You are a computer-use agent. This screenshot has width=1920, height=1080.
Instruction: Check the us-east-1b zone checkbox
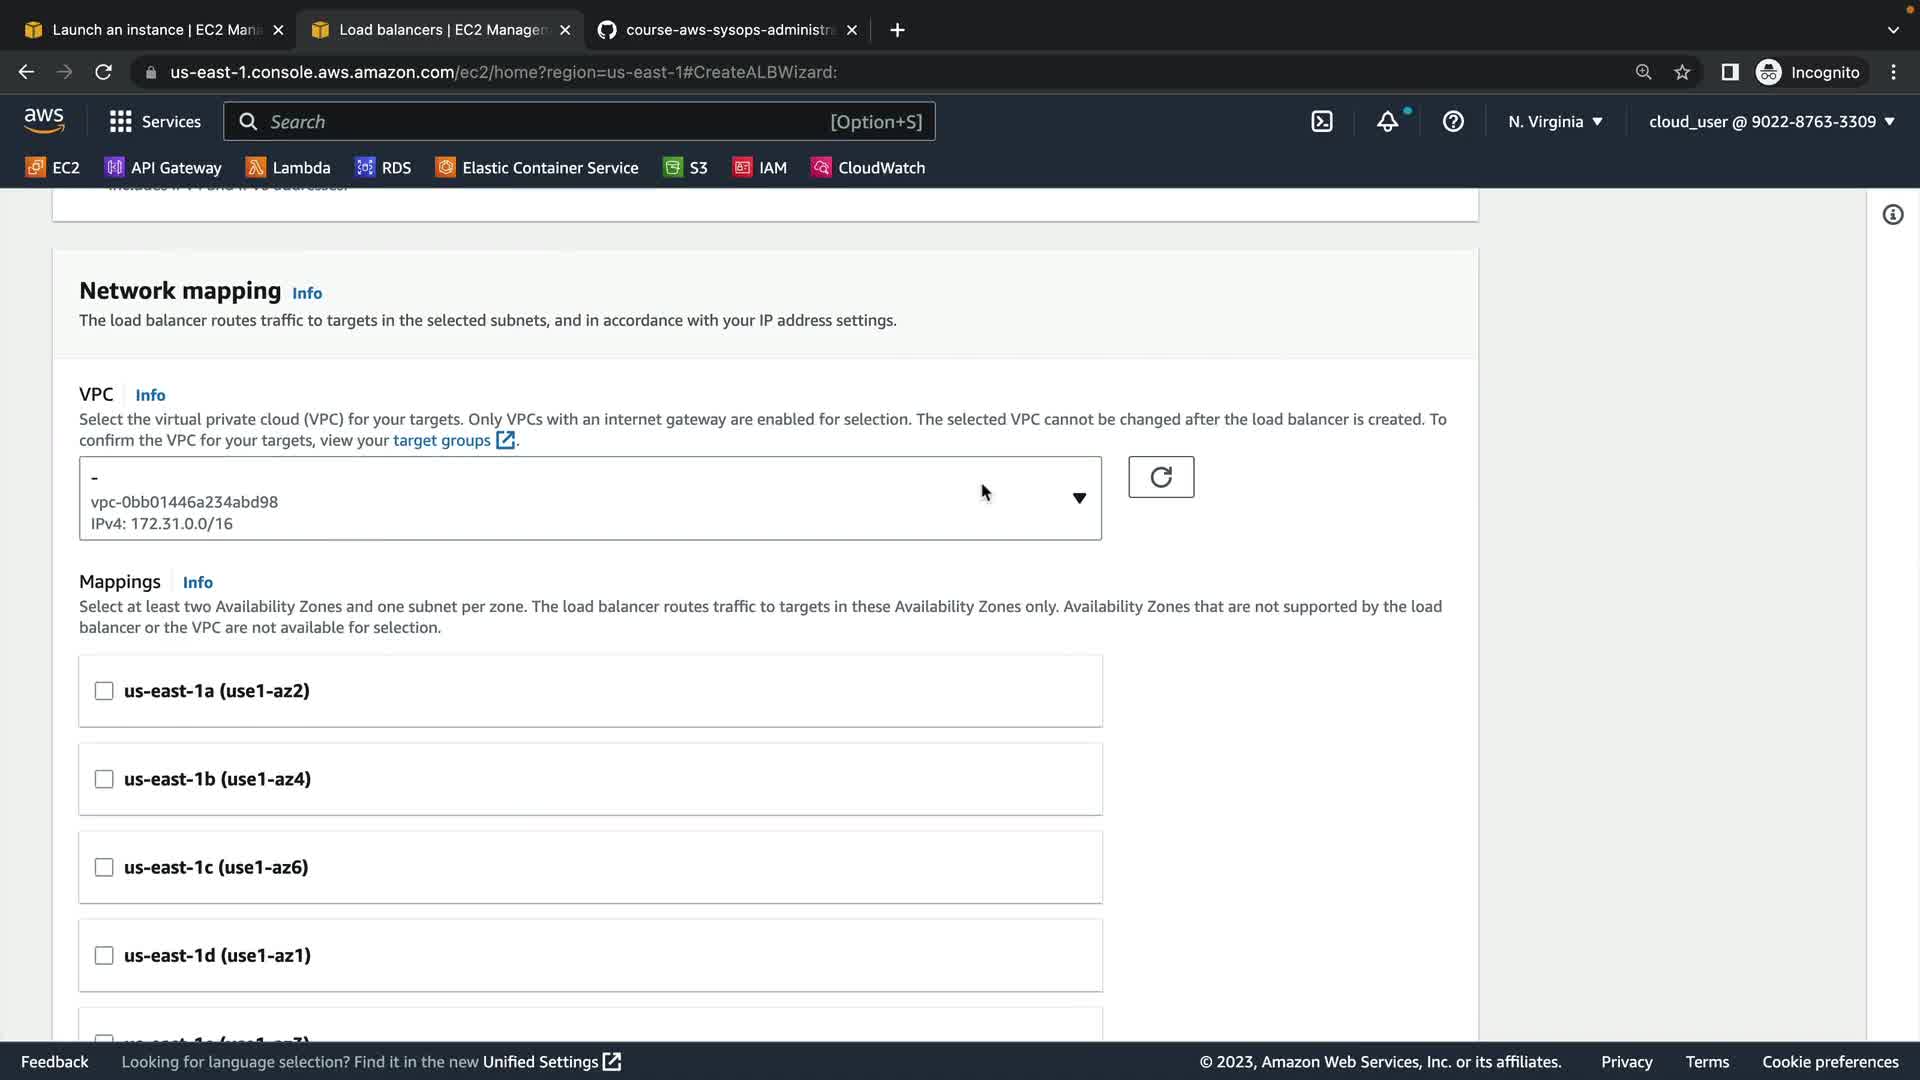click(104, 779)
